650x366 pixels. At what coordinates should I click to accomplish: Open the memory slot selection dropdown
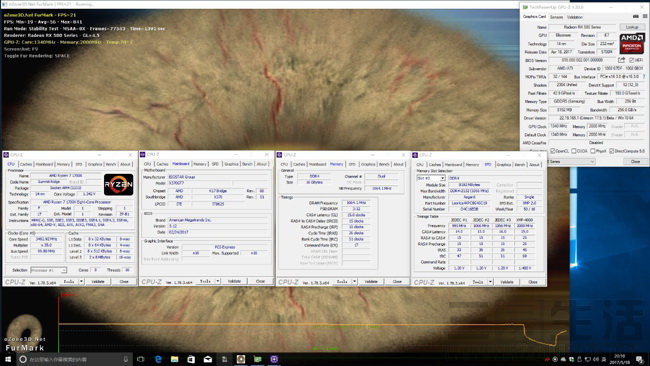pos(431,178)
